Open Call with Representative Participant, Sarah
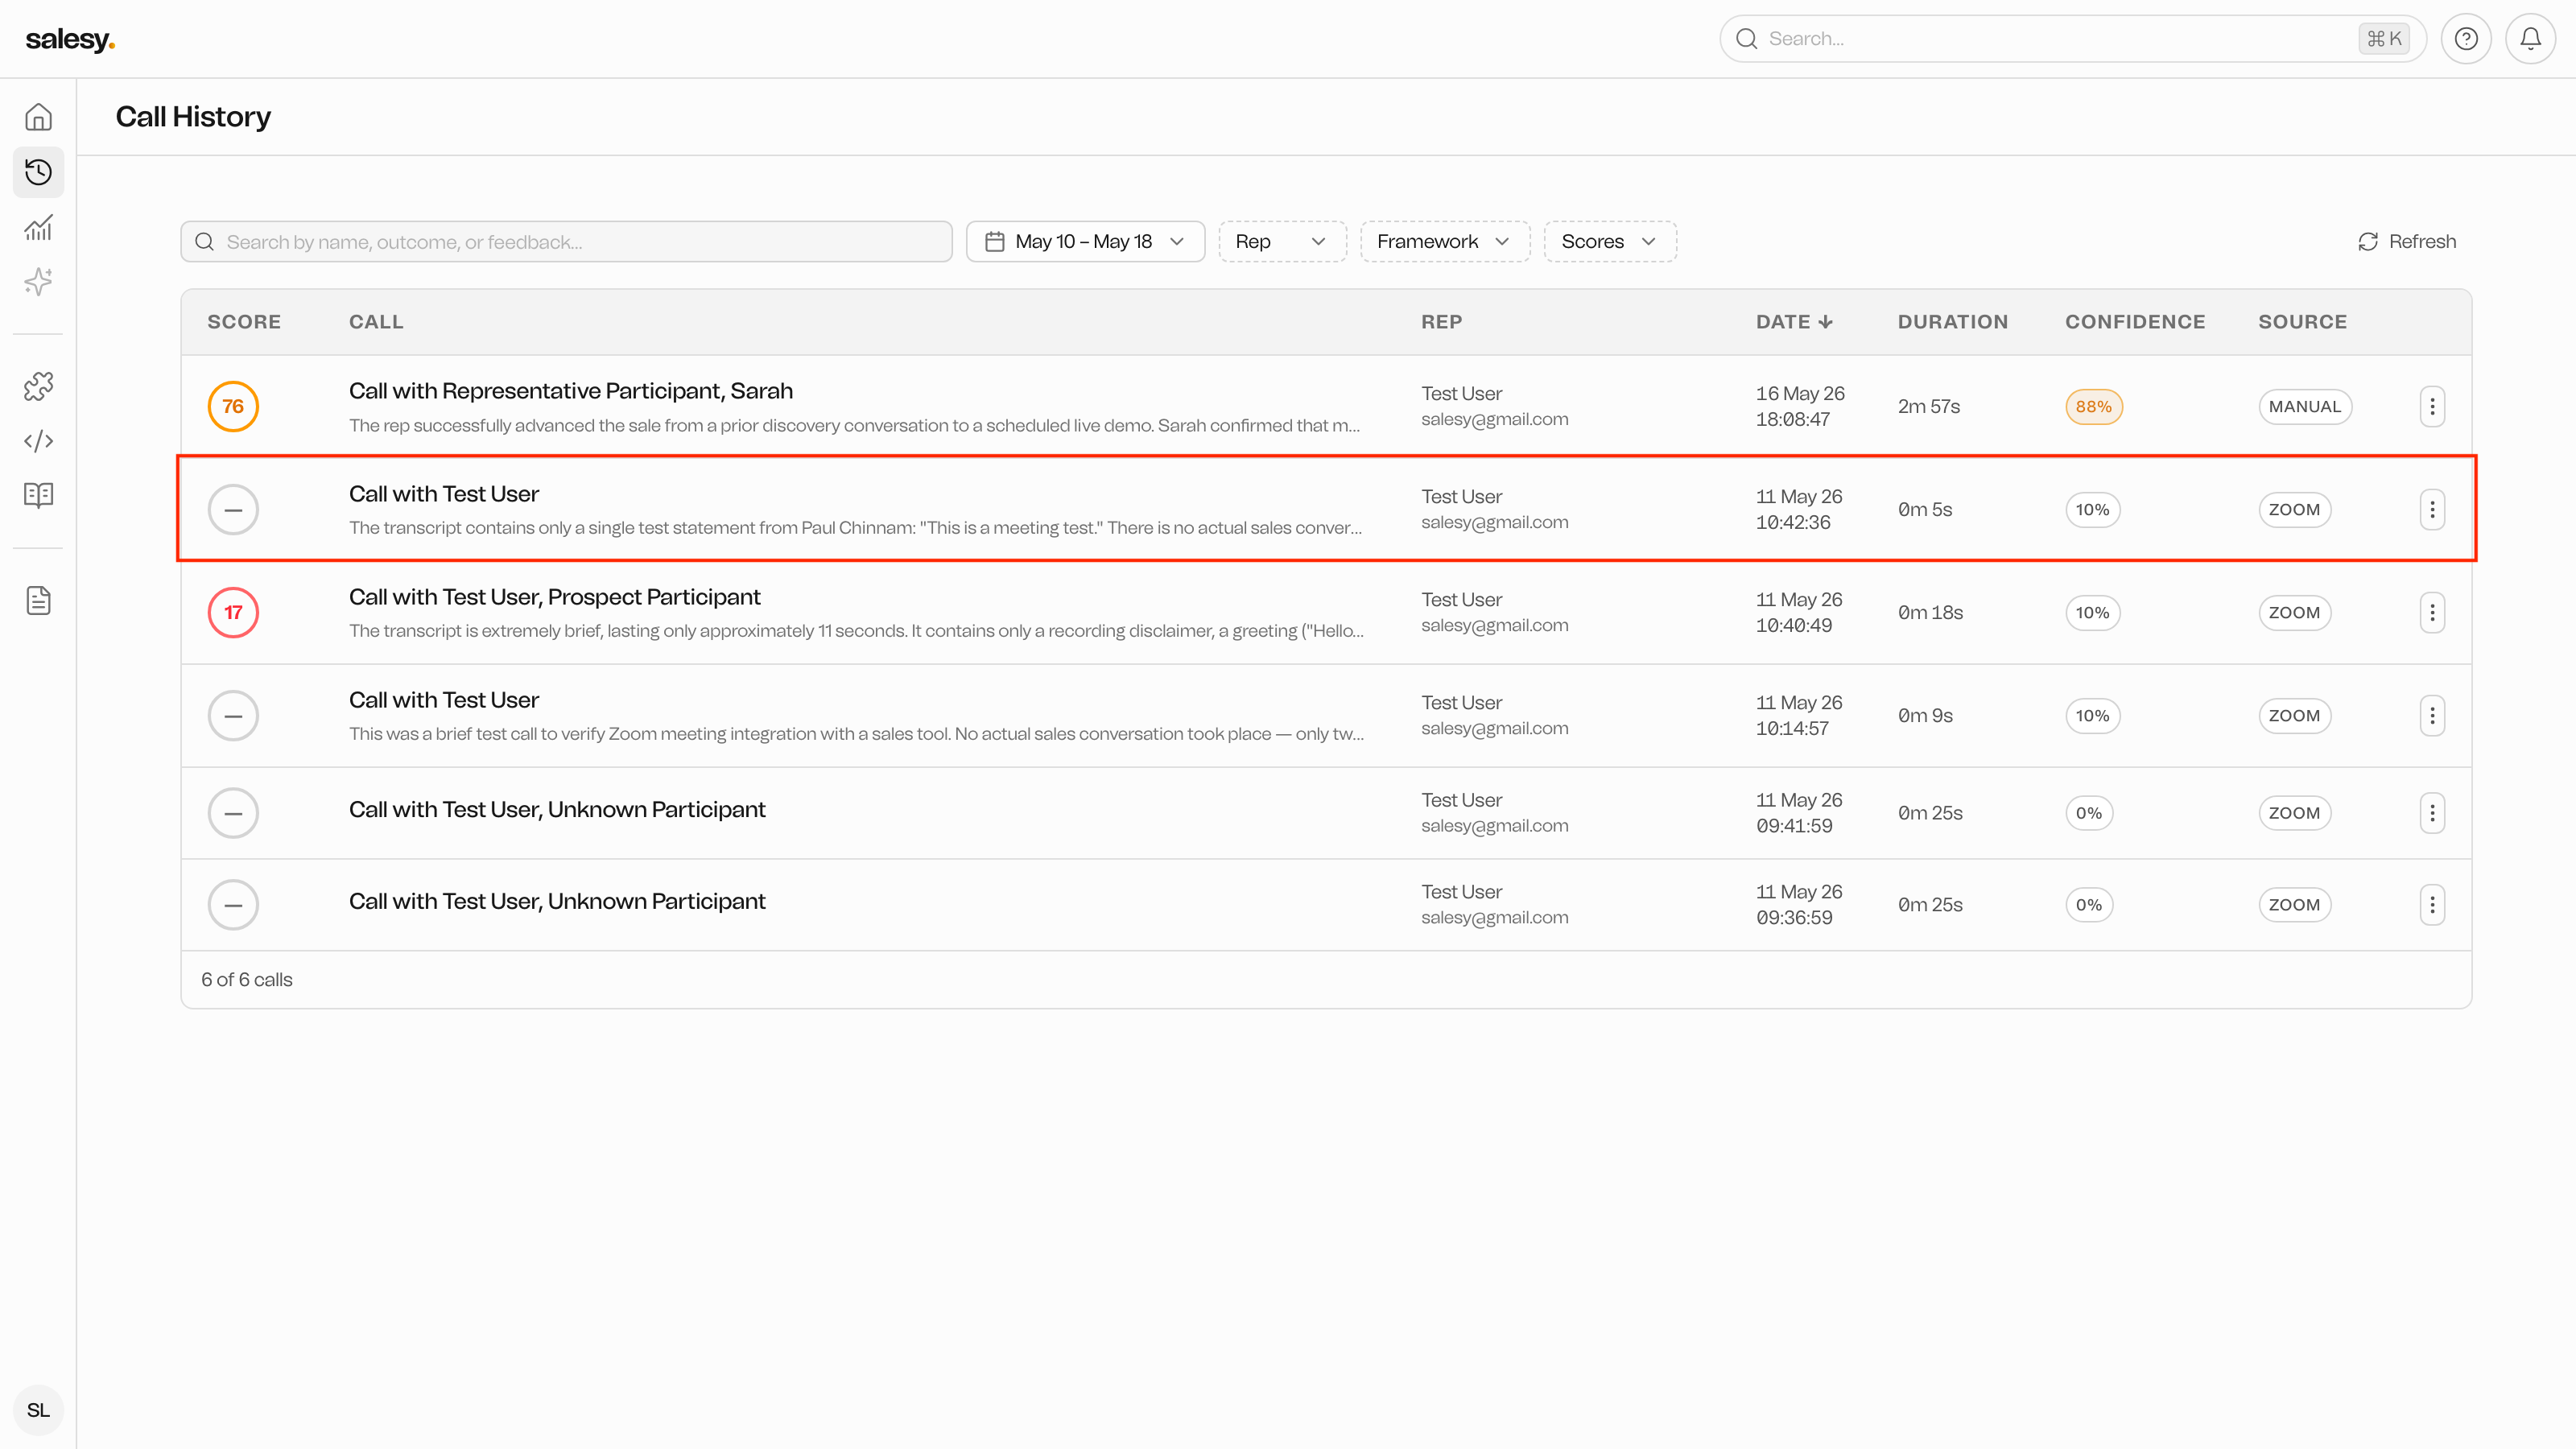The width and height of the screenshot is (2576, 1449). click(570, 391)
